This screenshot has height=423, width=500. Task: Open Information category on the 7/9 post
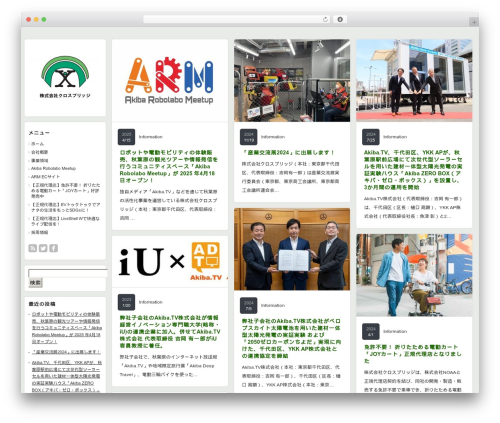(273, 305)
